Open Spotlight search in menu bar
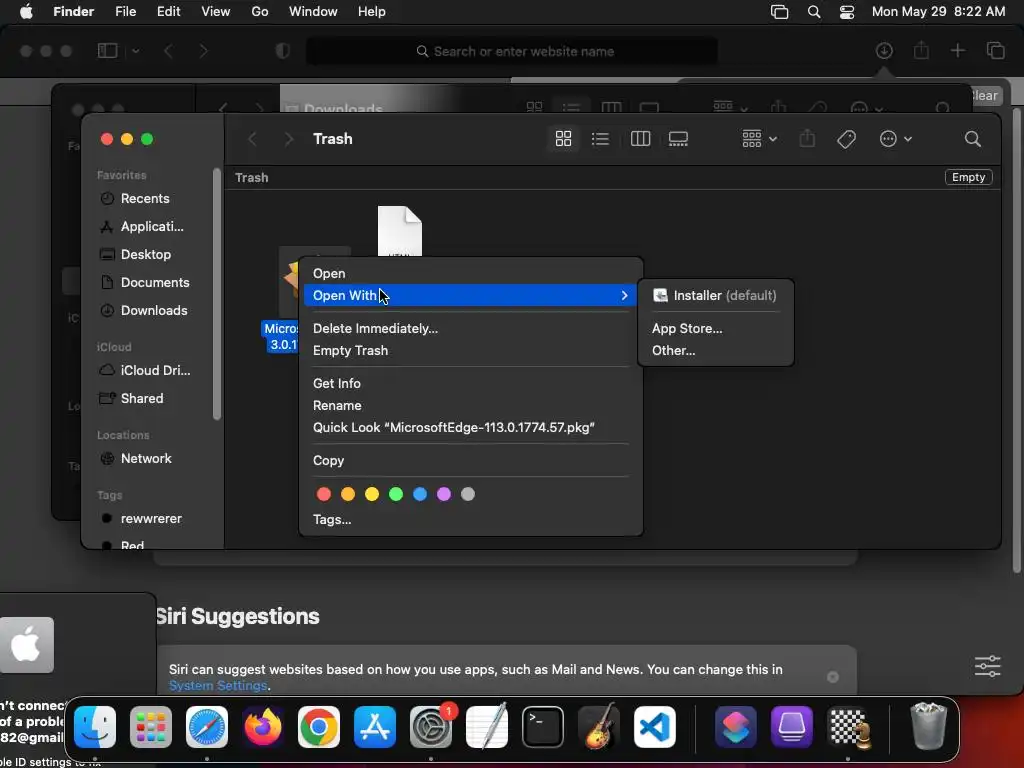The width and height of the screenshot is (1024, 768). [814, 12]
